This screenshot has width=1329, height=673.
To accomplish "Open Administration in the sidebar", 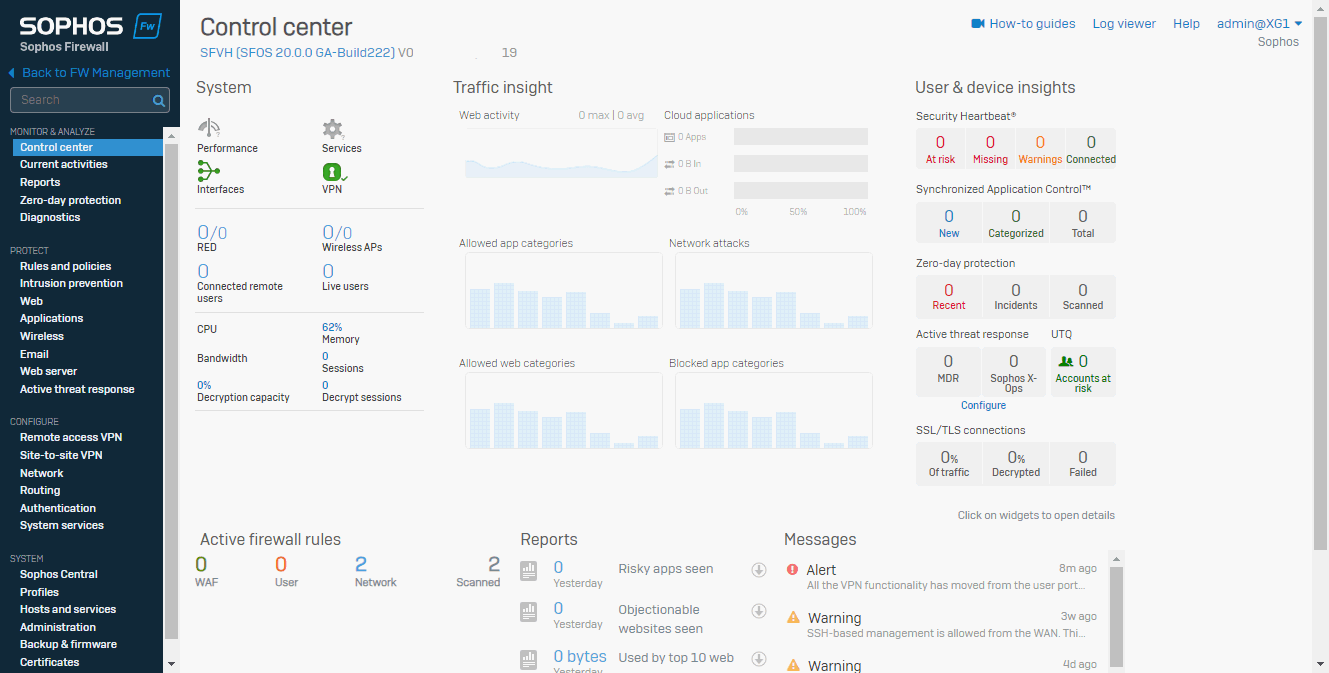I will 58,628.
